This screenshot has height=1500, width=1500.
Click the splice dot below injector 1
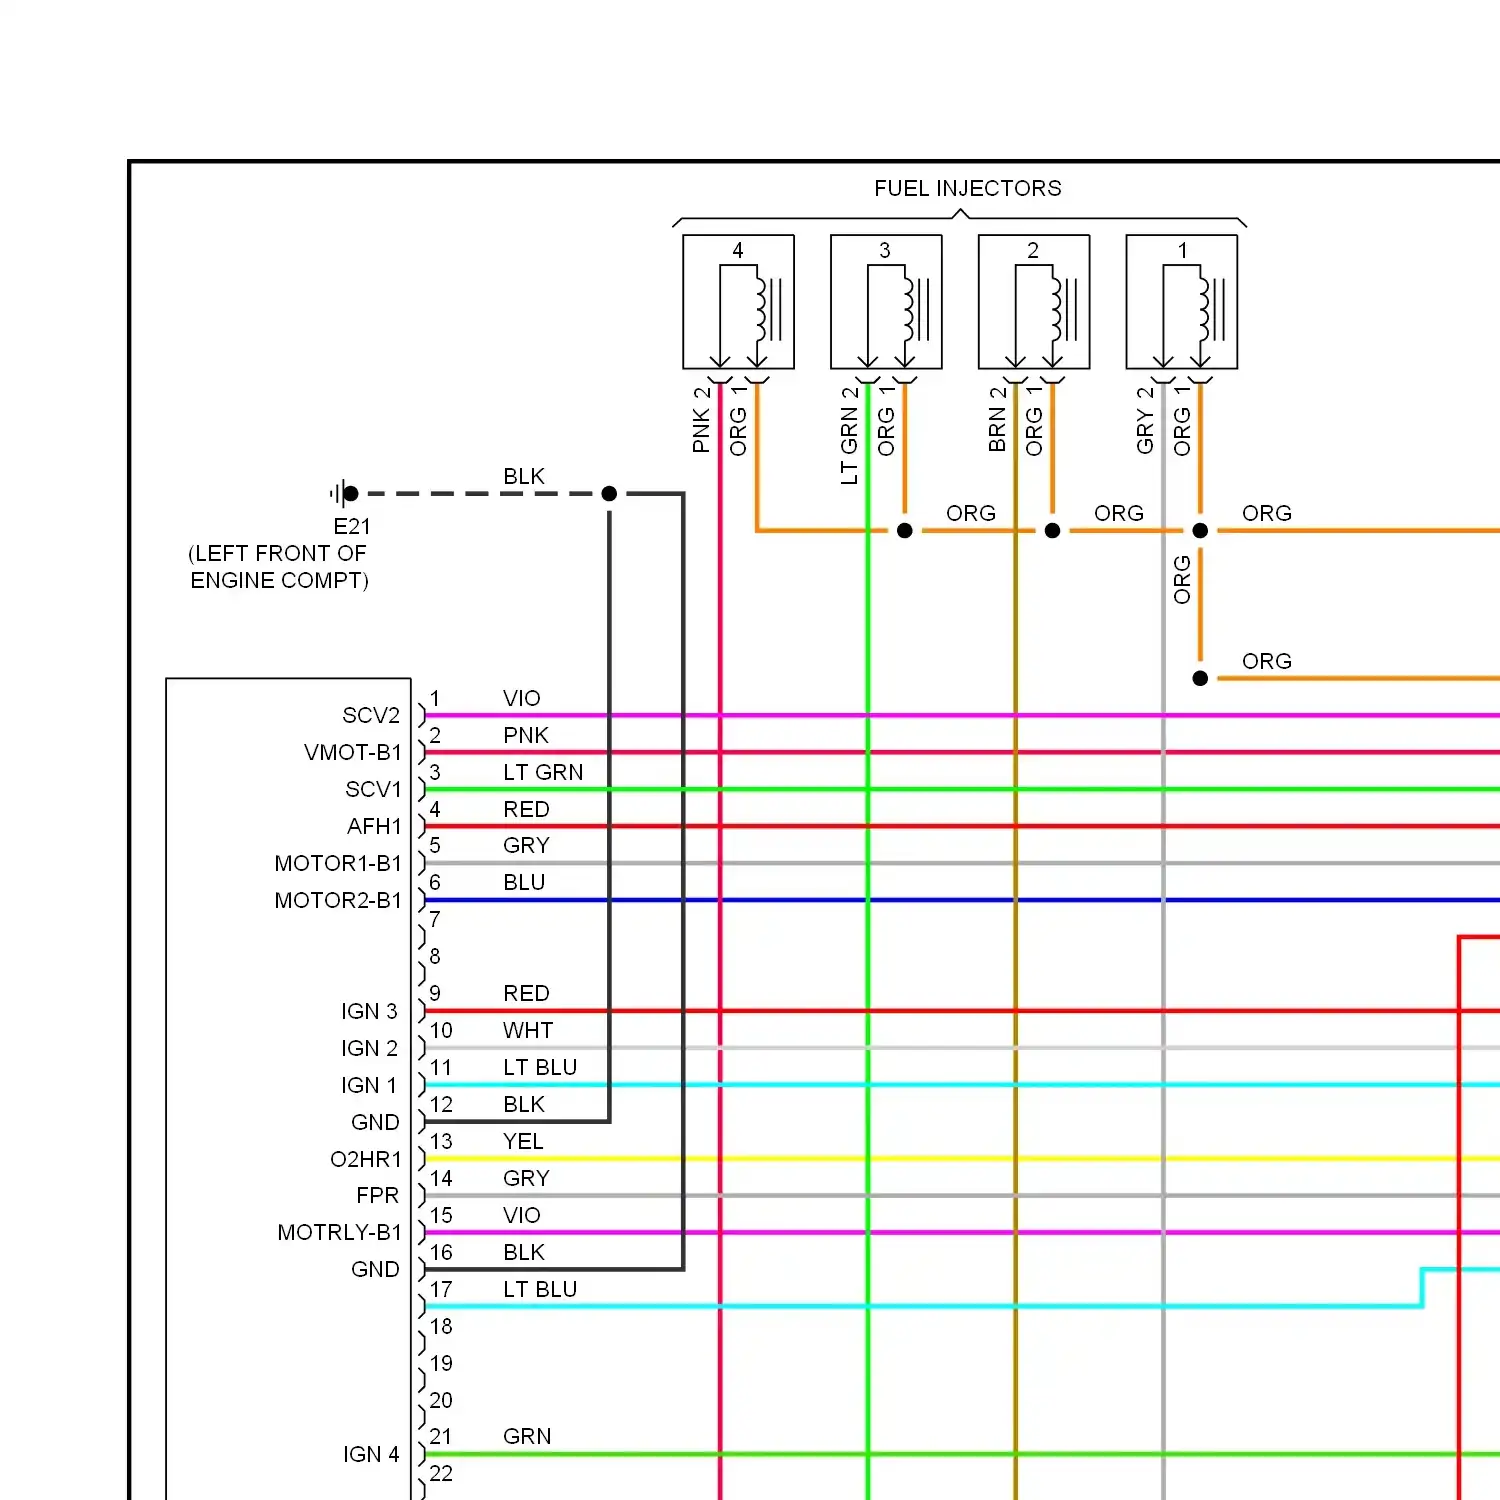coord(1200,530)
